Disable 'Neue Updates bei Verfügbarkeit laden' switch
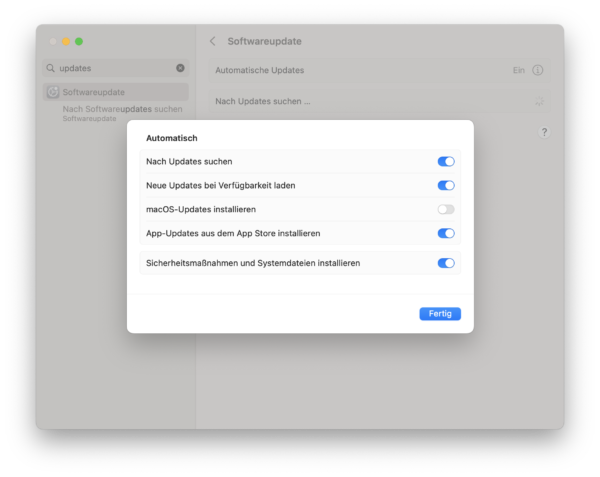This screenshot has width=600, height=477. 446,186
